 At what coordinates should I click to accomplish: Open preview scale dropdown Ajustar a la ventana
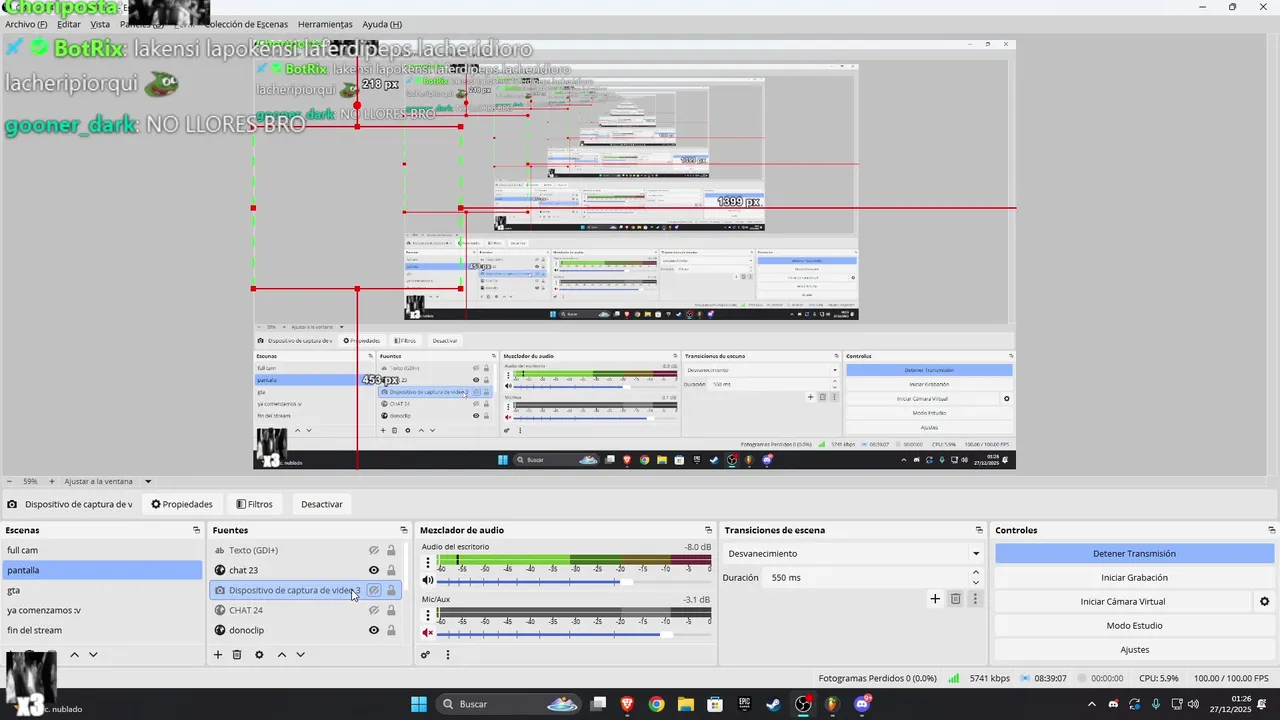(x=108, y=481)
